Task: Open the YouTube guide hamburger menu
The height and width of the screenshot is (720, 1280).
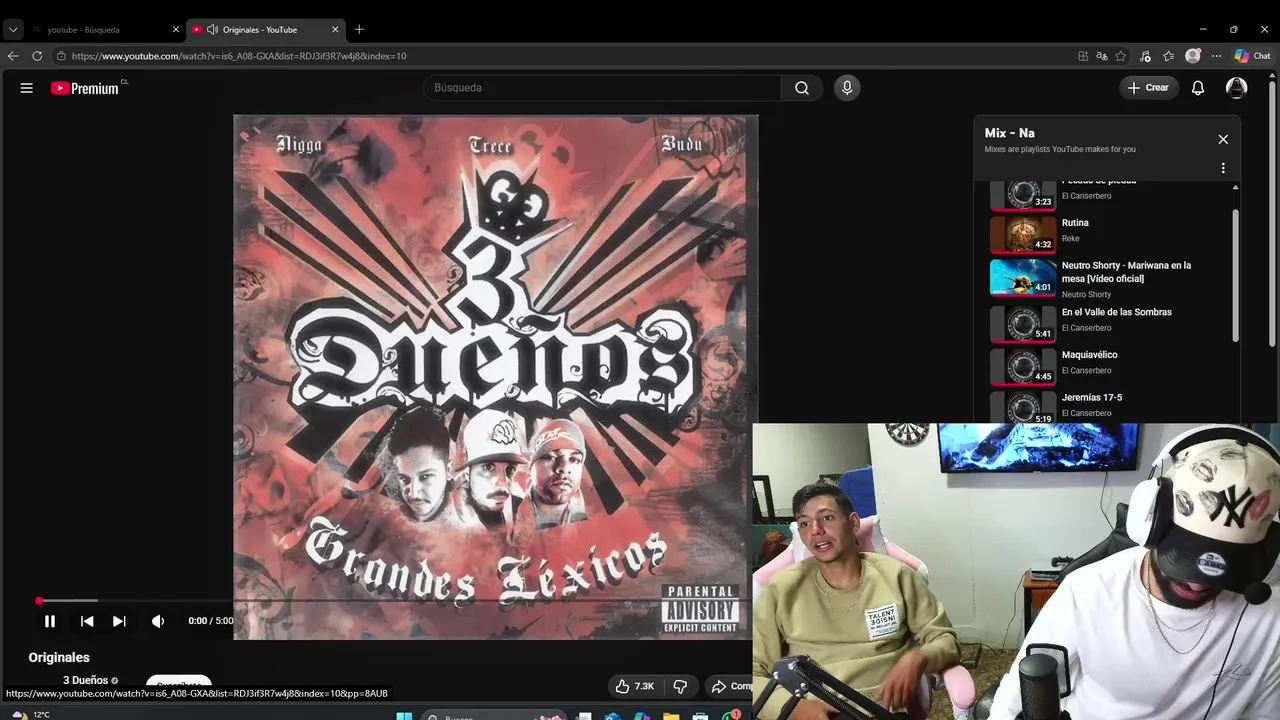Action: pos(27,88)
